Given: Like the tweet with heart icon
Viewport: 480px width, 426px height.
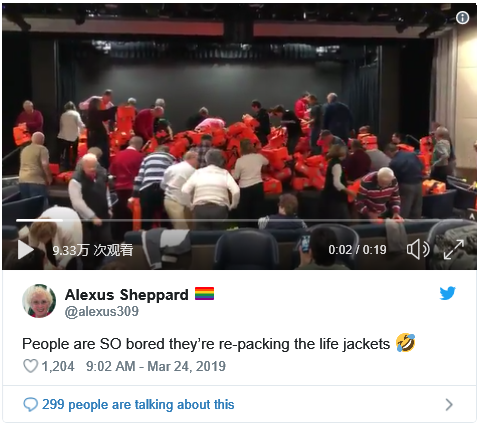Looking at the screenshot, I should 30,366.
